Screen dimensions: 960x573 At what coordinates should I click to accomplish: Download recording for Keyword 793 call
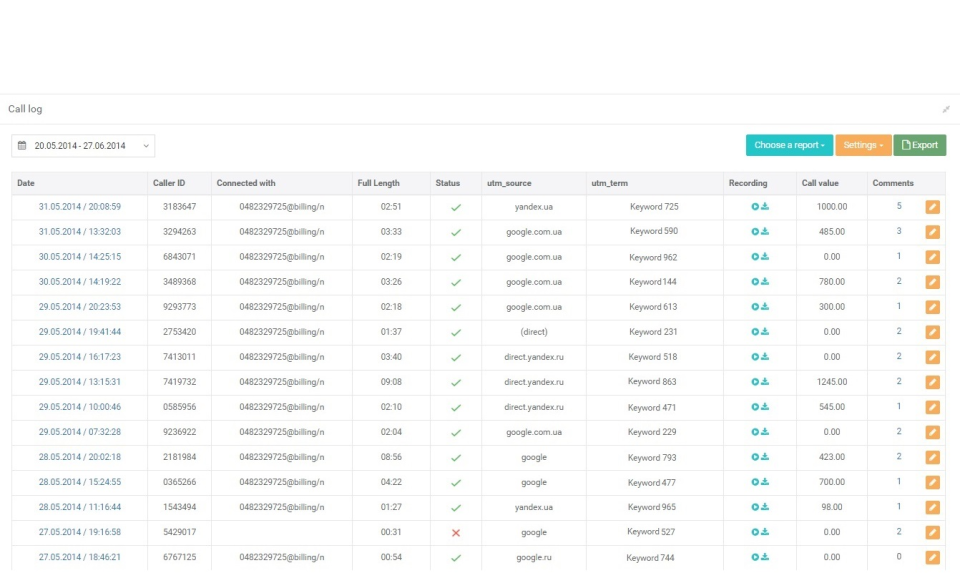(765, 457)
